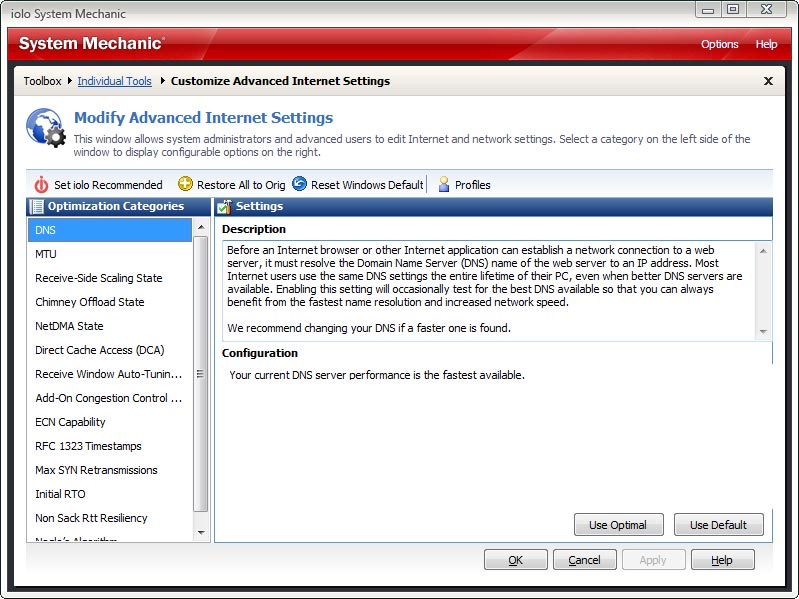Click the Apply button
Screen dimensions: 799x599
(x=653, y=560)
